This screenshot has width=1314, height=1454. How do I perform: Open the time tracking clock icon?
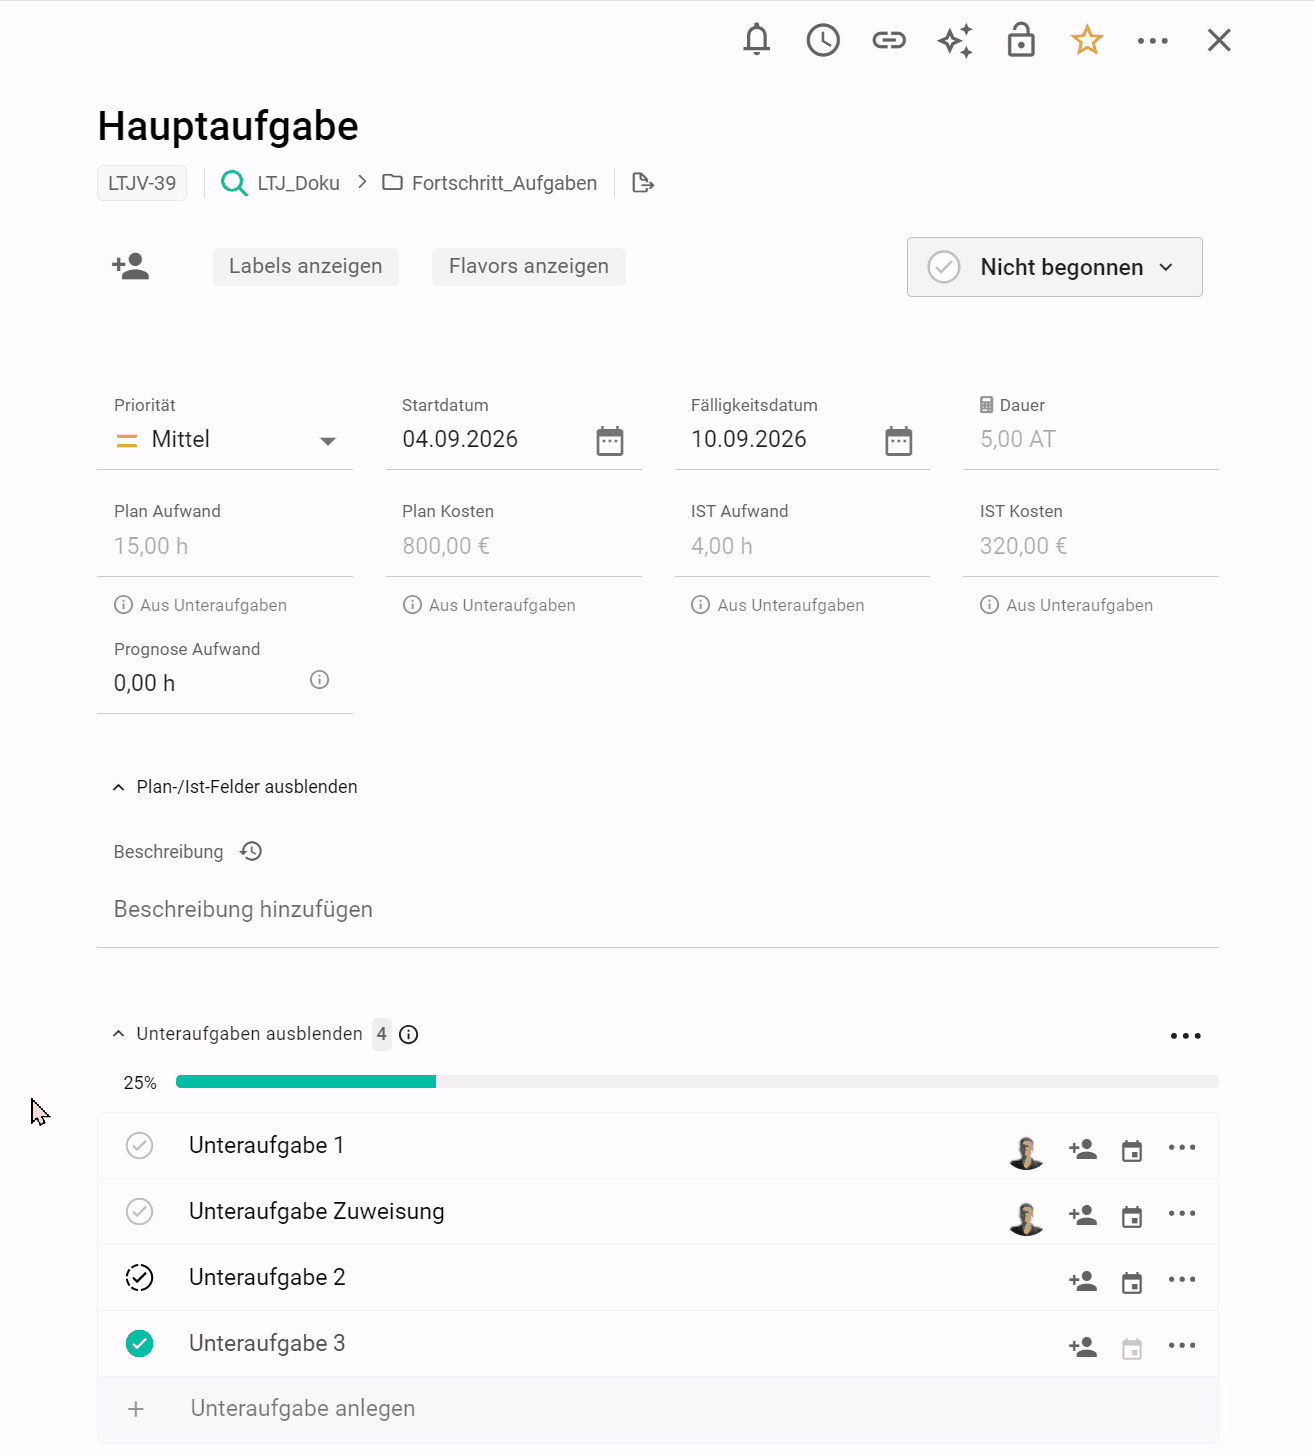(823, 40)
